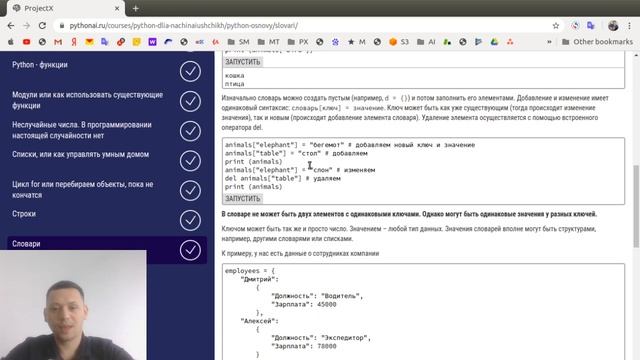Open the YouTube bookmark

coord(27,42)
